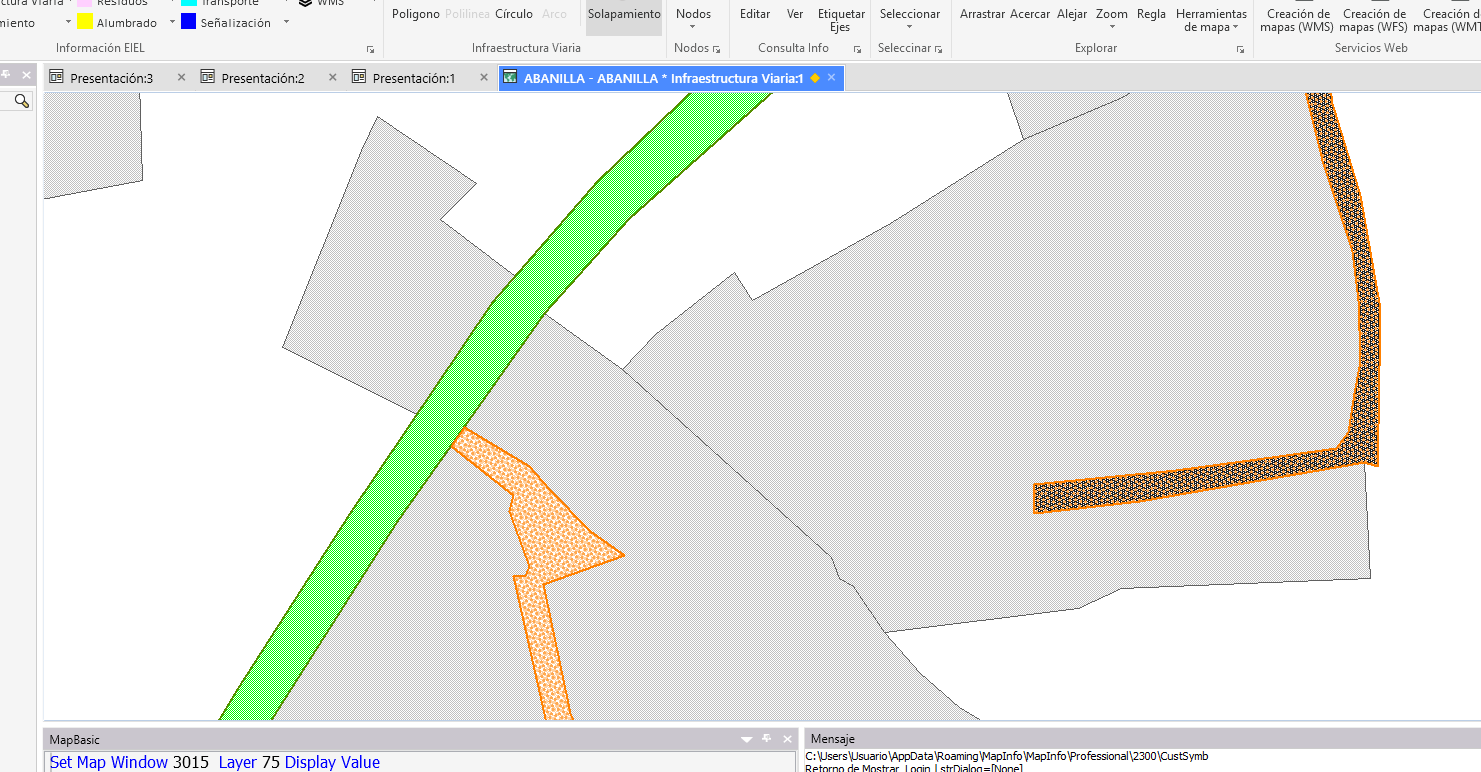
Task: Select the ABANILLA Infraestructura Viaria:1 tab
Action: (x=671, y=78)
